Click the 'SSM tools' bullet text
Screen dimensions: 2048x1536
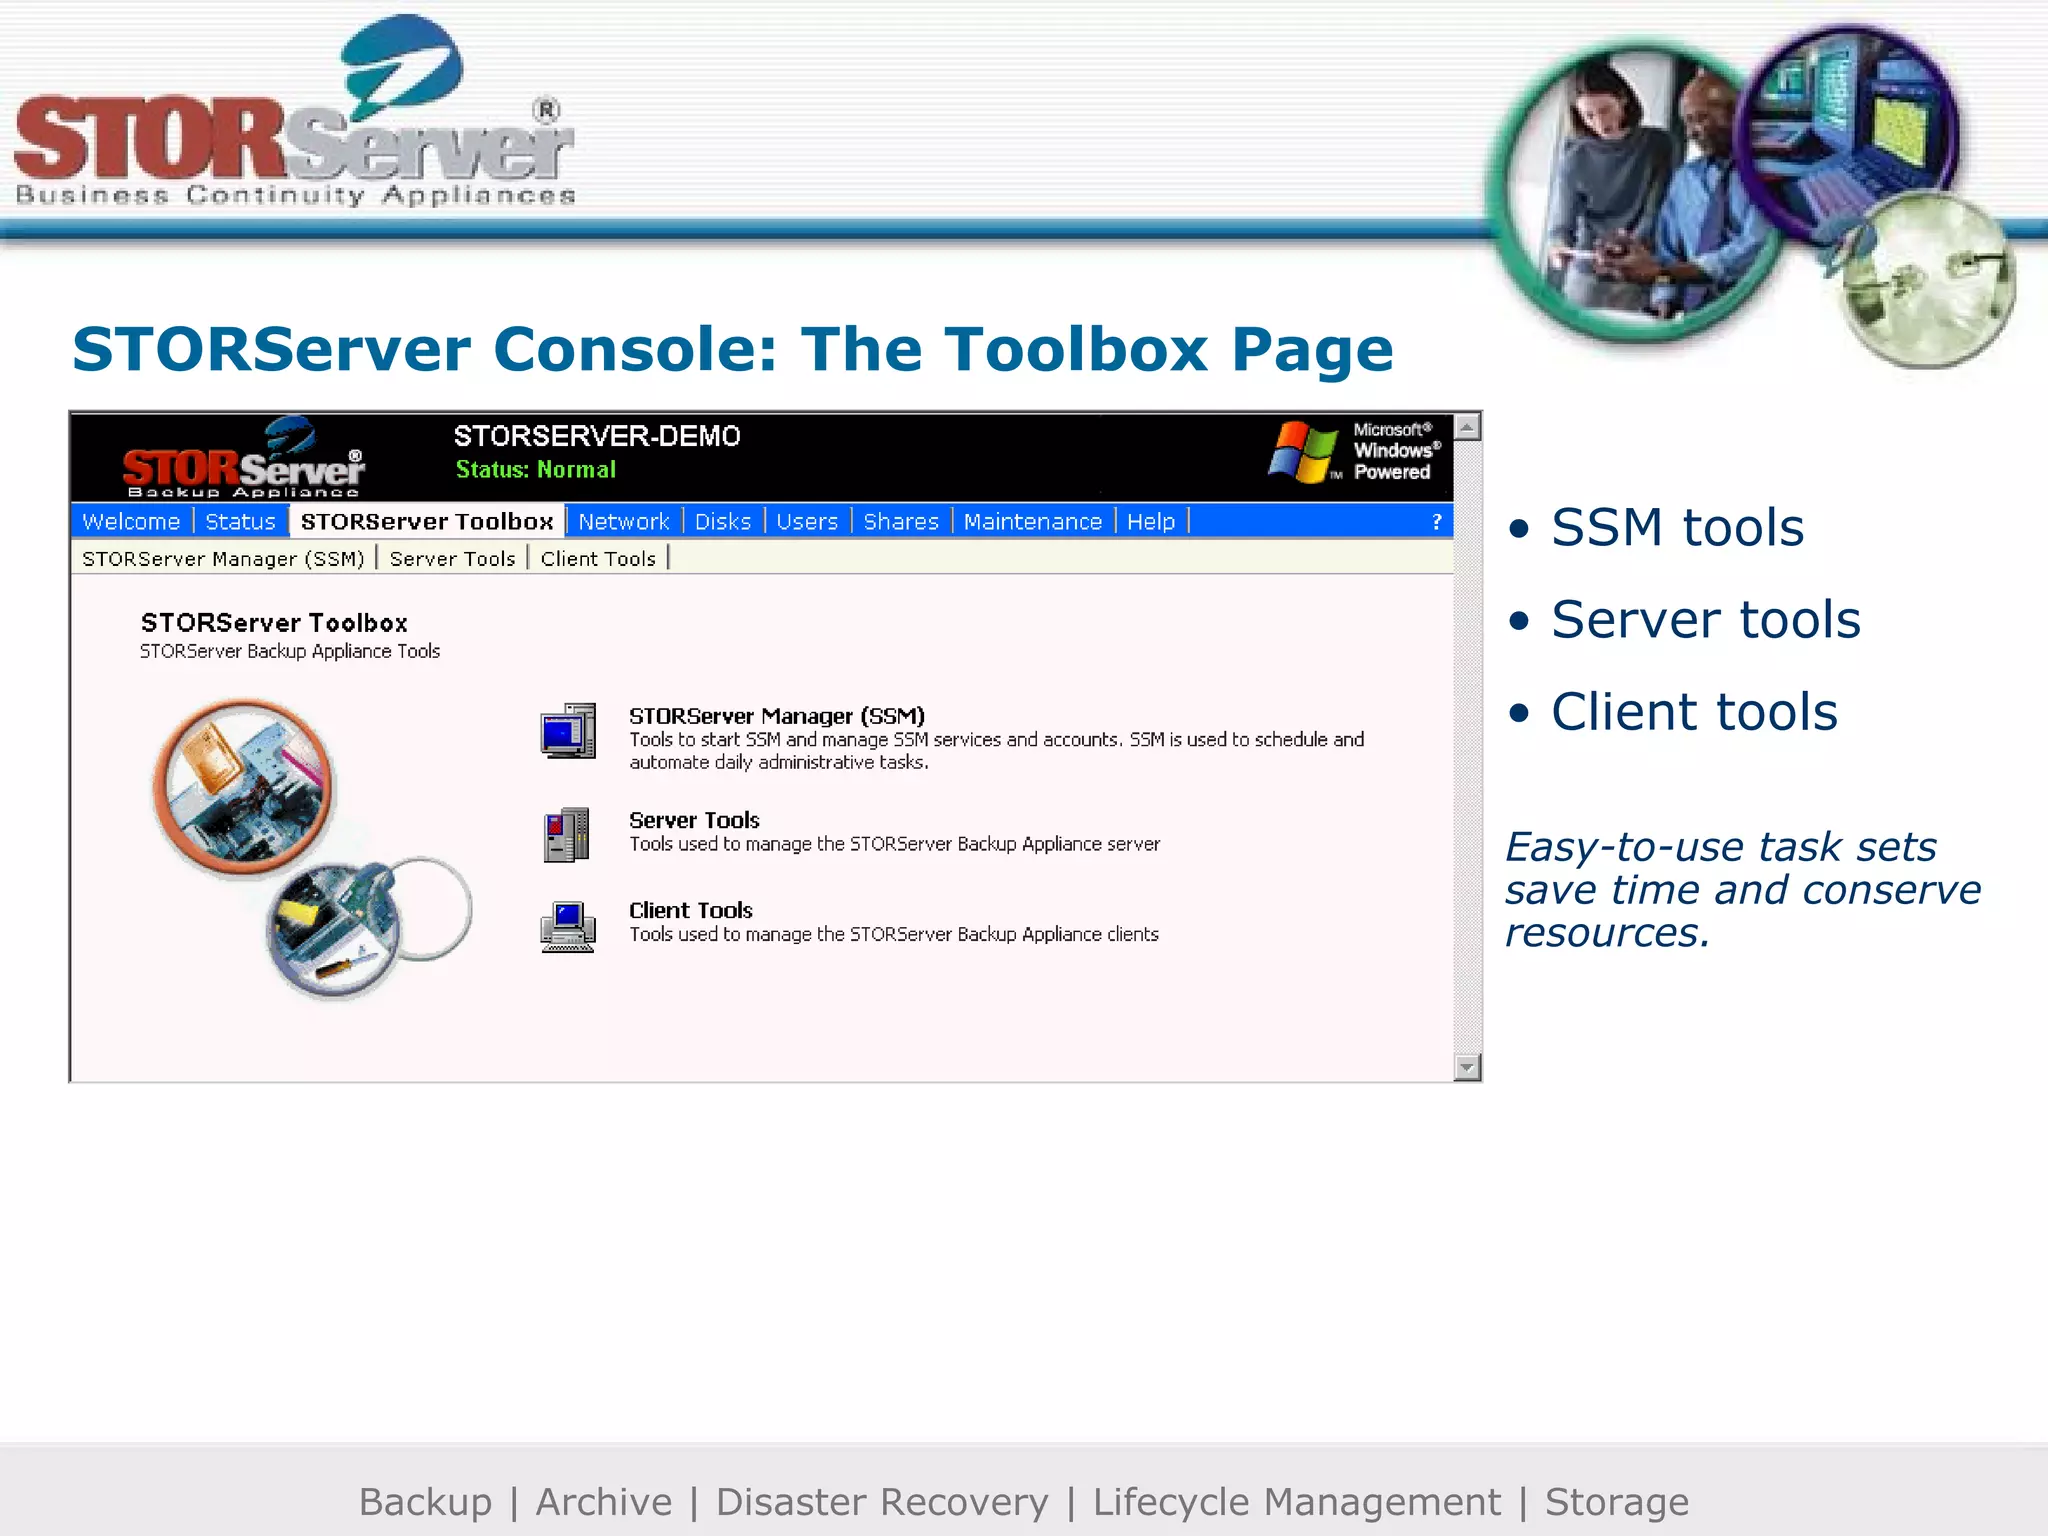point(1677,527)
